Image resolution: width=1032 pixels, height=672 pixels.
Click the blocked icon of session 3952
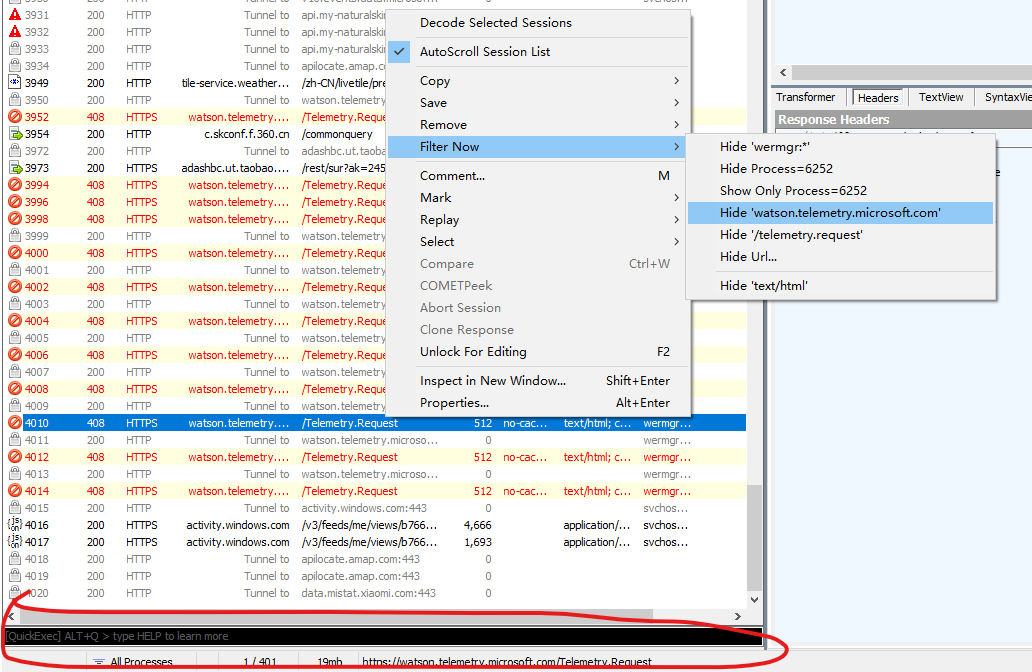14,117
